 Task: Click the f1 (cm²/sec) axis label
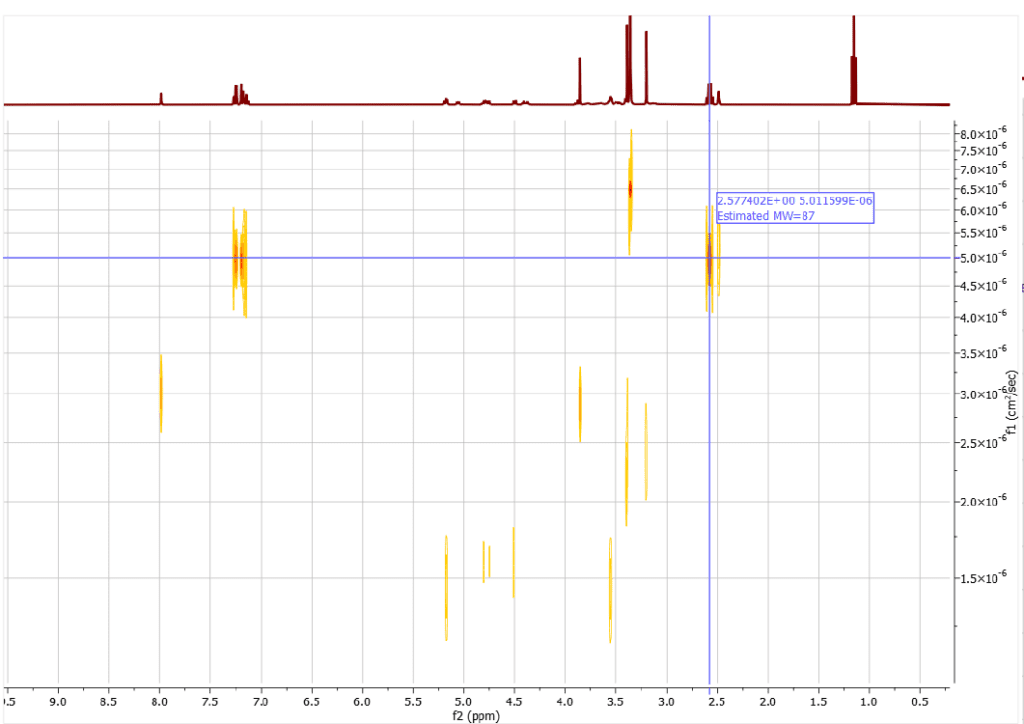click(1012, 403)
